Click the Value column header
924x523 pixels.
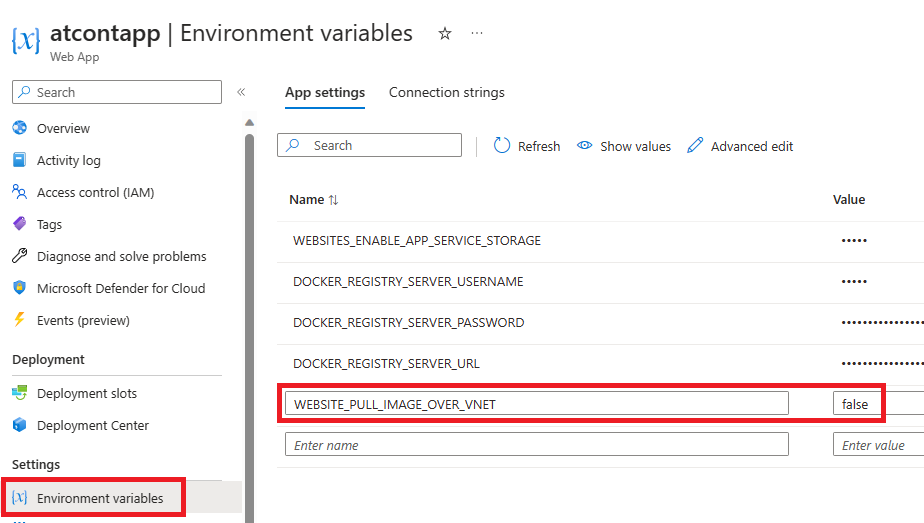849,200
